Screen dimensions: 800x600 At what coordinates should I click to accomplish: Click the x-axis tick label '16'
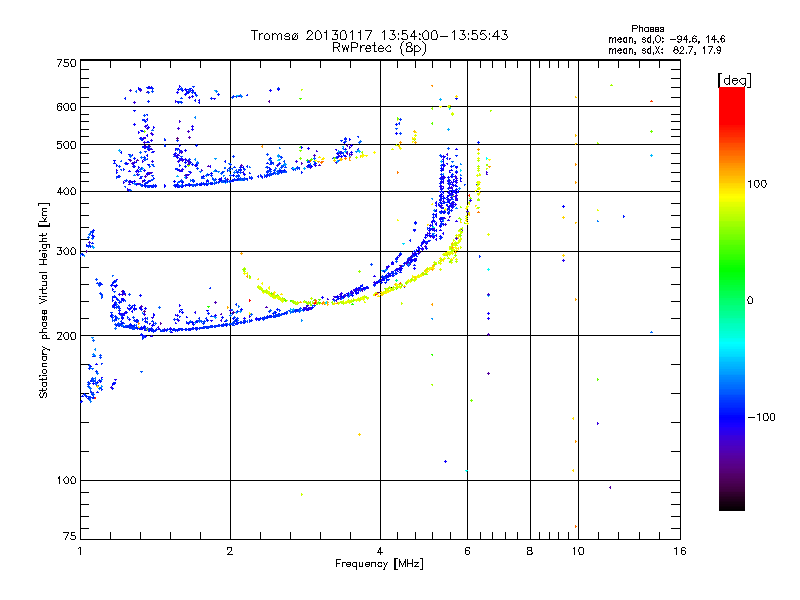[x=680, y=551]
